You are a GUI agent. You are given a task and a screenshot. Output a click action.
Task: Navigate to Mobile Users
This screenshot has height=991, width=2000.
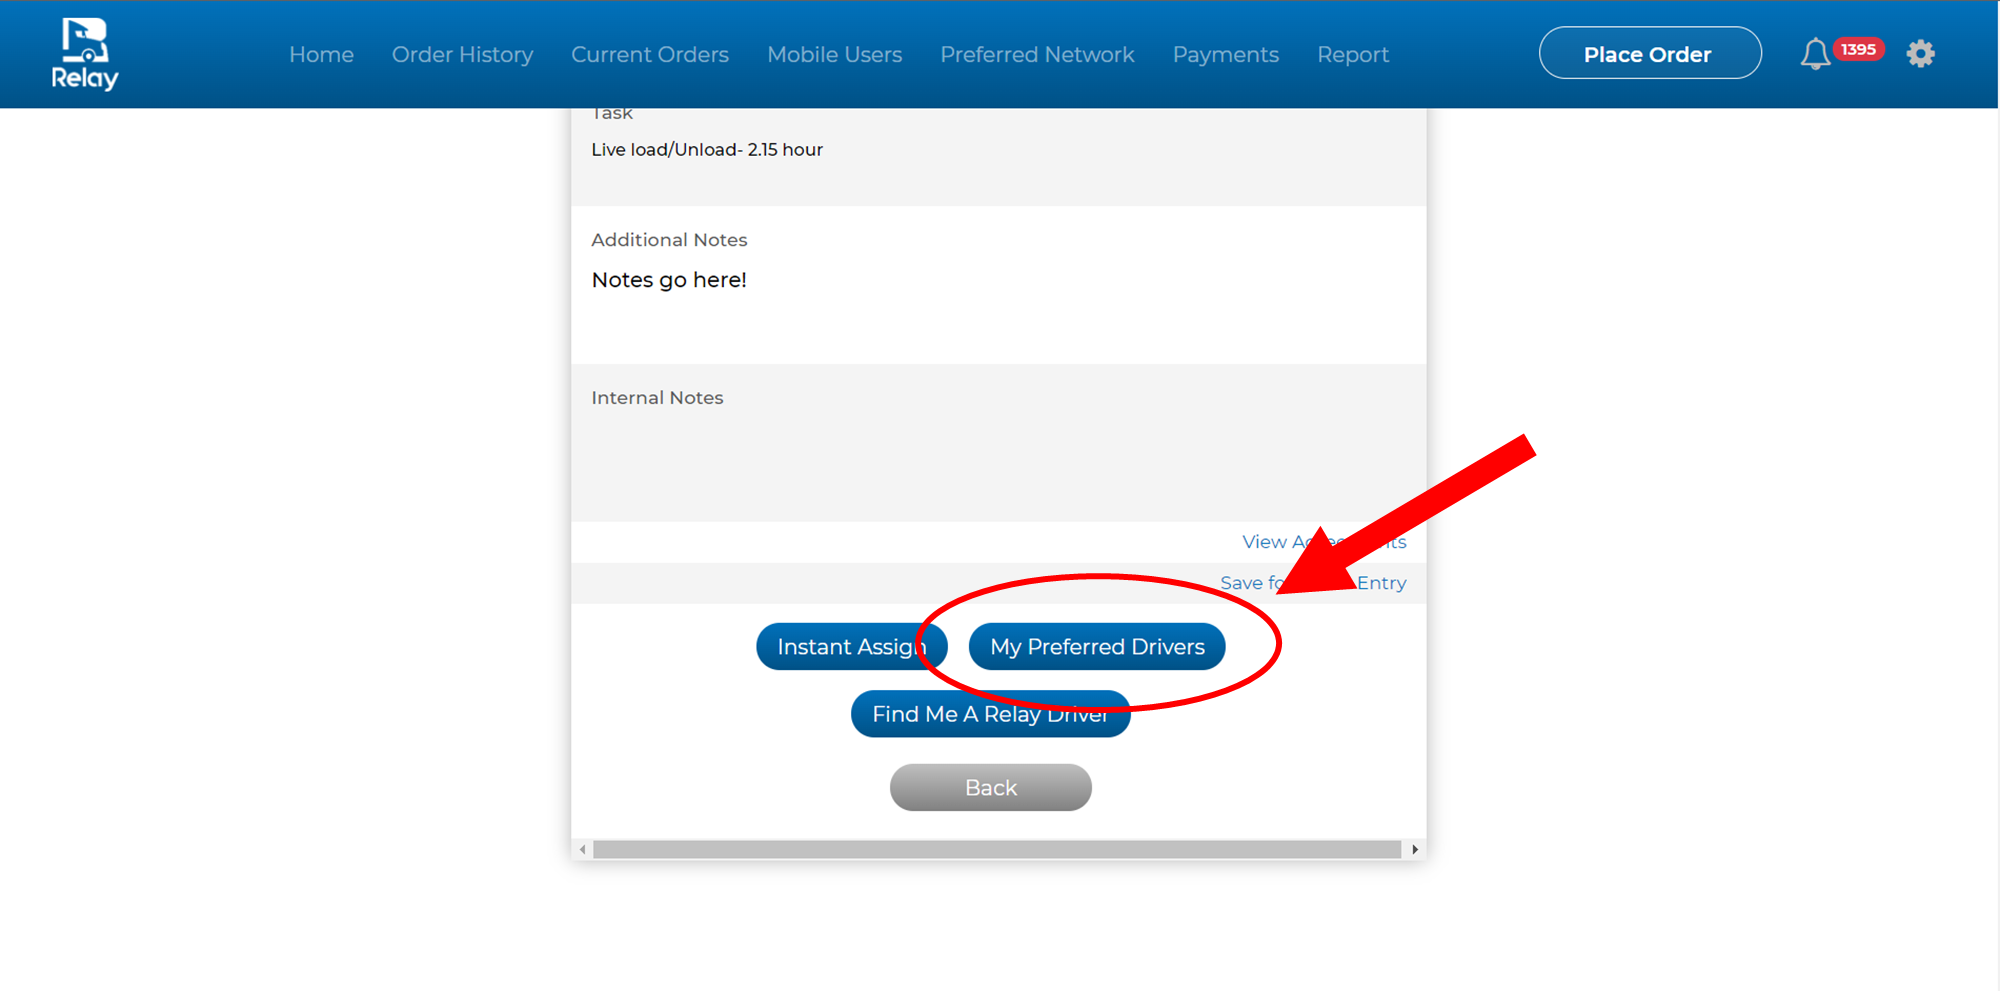[x=834, y=55]
